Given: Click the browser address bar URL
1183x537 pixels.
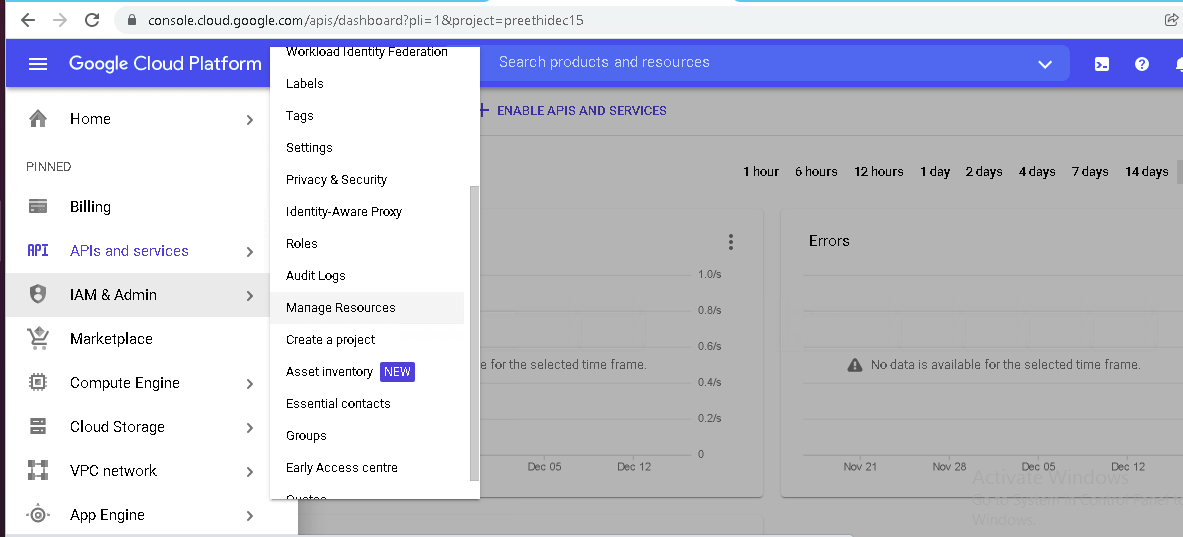Looking at the screenshot, I should tap(366, 20).
